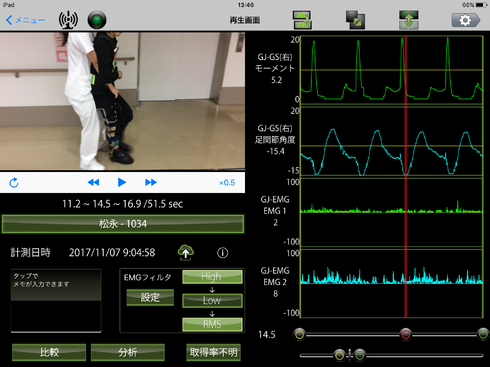Image resolution: width=490 pixels, height=367 pixels.
Task: Tap the 松永 - 1034 patient bar
Action: (123, 224)
